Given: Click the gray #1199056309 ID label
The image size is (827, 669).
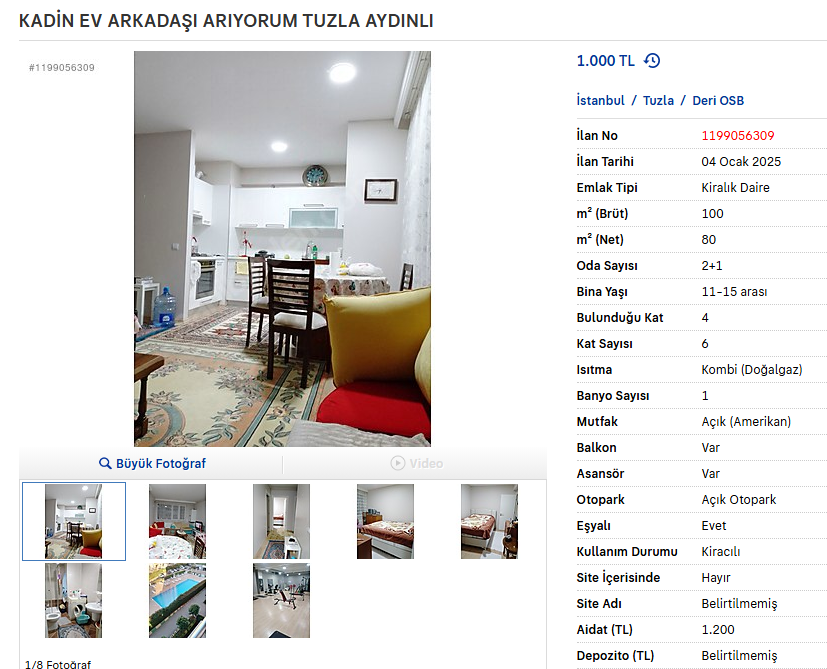Looking at the screenshot, I should (x=62, y=68).
